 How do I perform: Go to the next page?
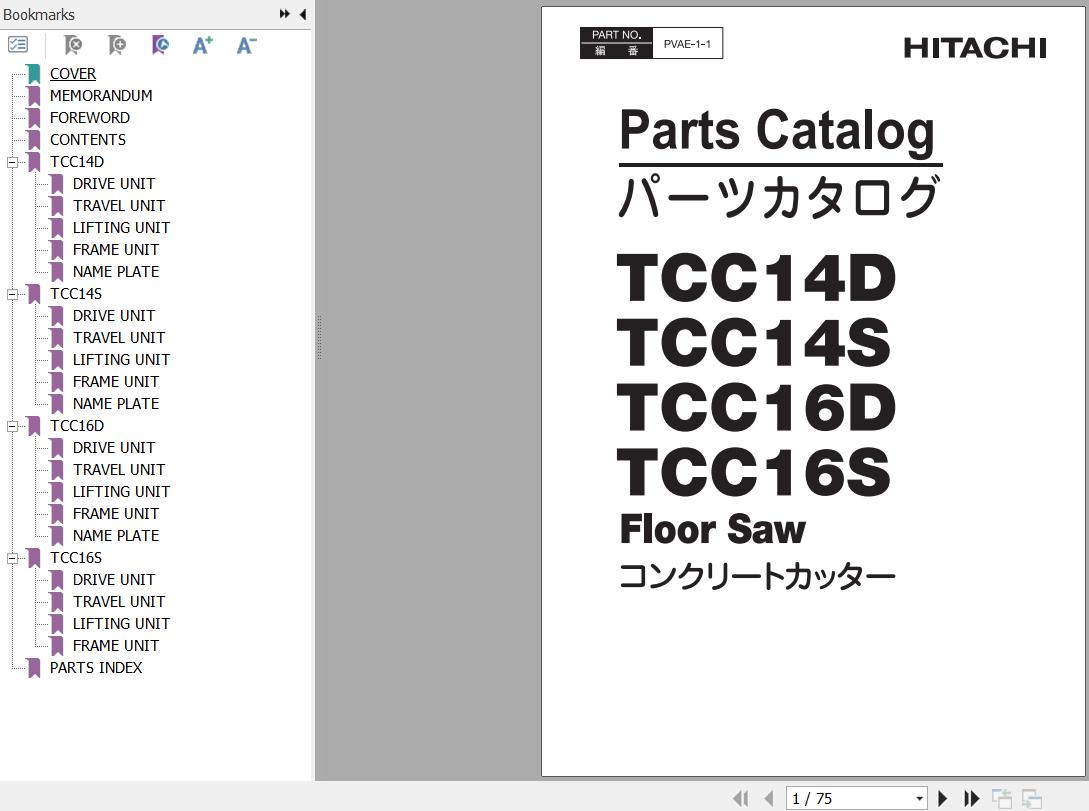click(x=942, y=799)
